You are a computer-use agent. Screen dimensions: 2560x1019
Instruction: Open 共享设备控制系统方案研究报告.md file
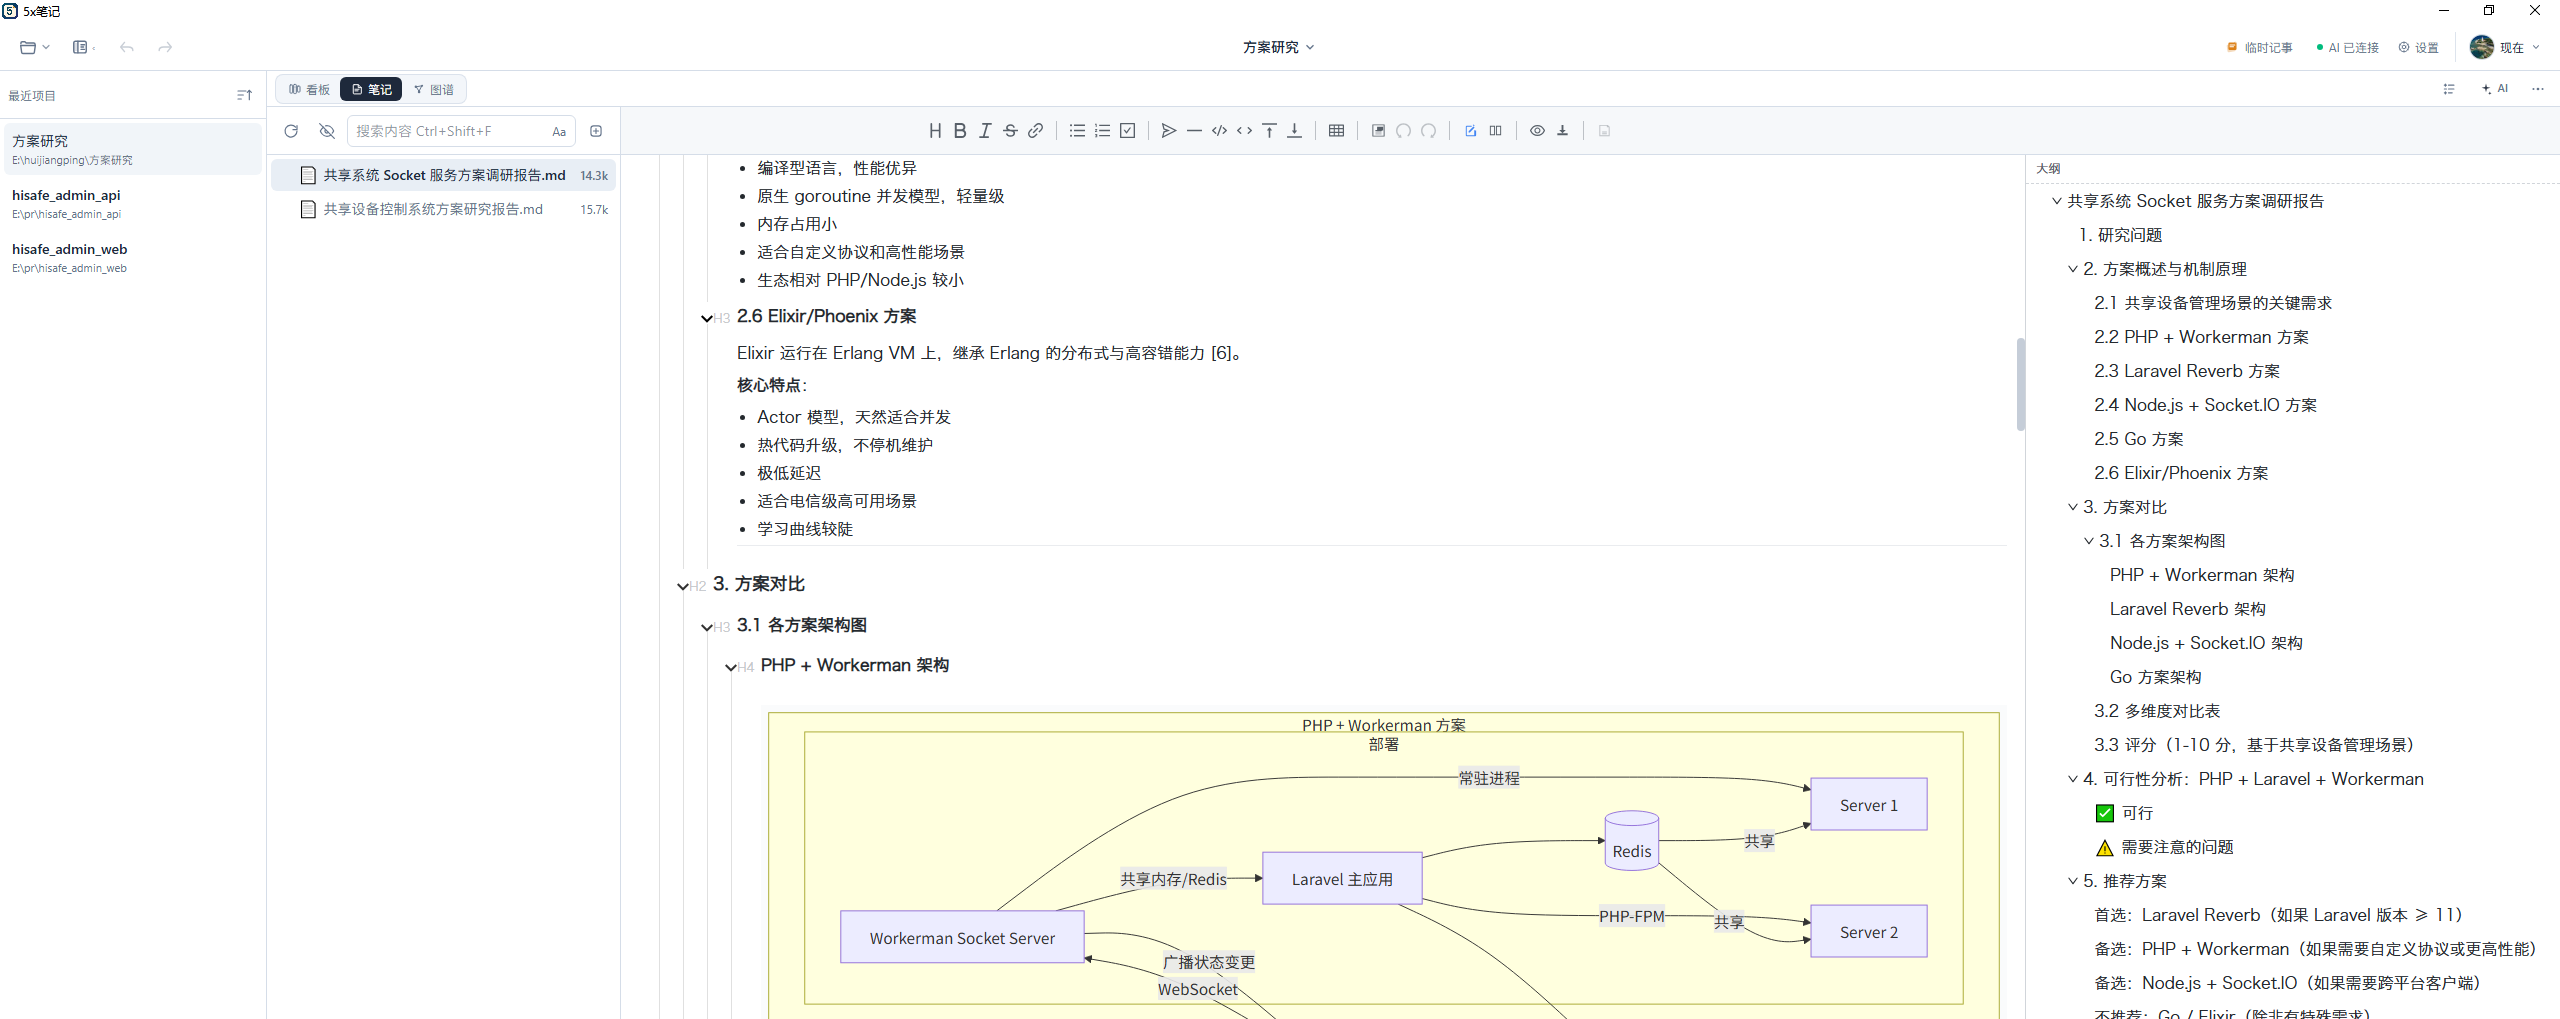click(444, 209)
